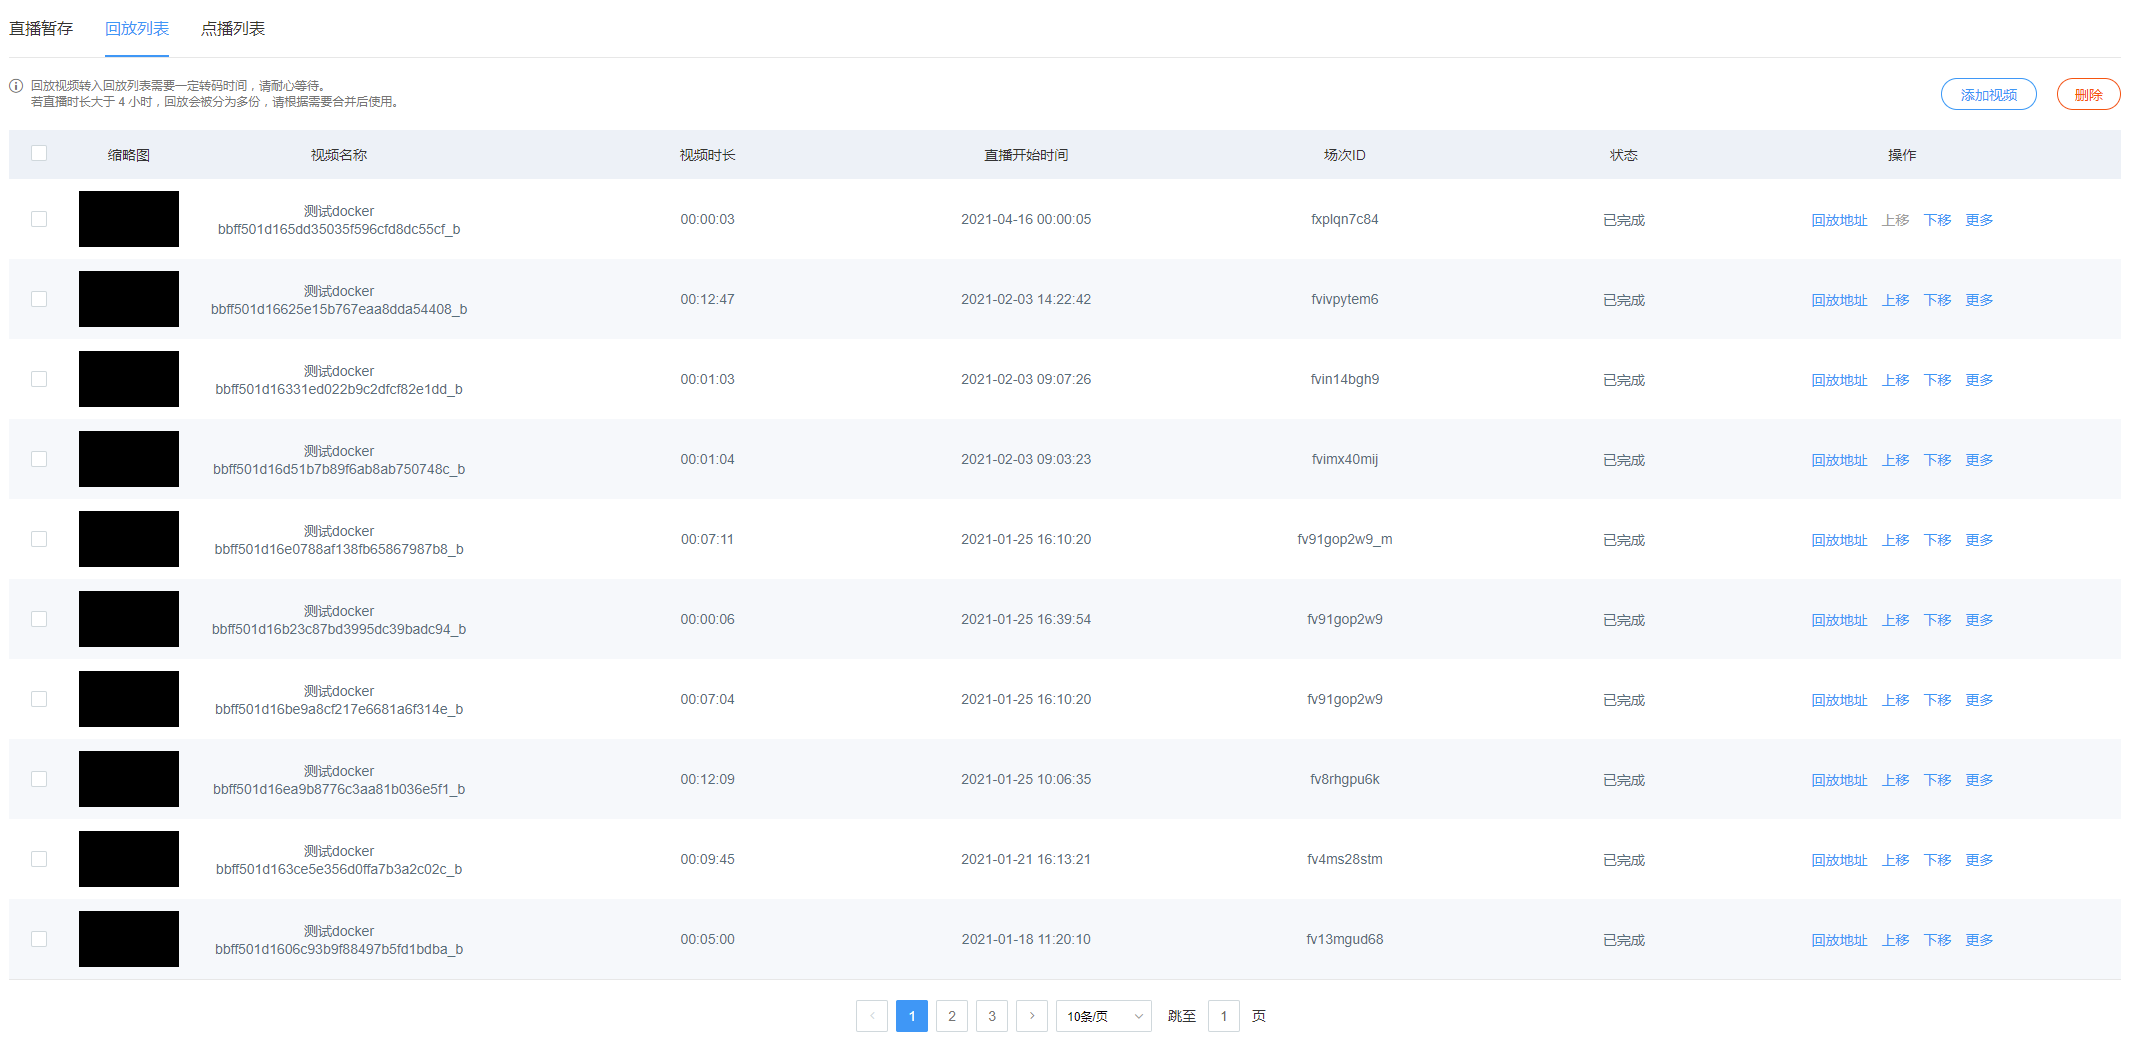Click the info icon beside the transcoding notice
Screen dimensions: 2130x1053
click(x=16, y=86)
